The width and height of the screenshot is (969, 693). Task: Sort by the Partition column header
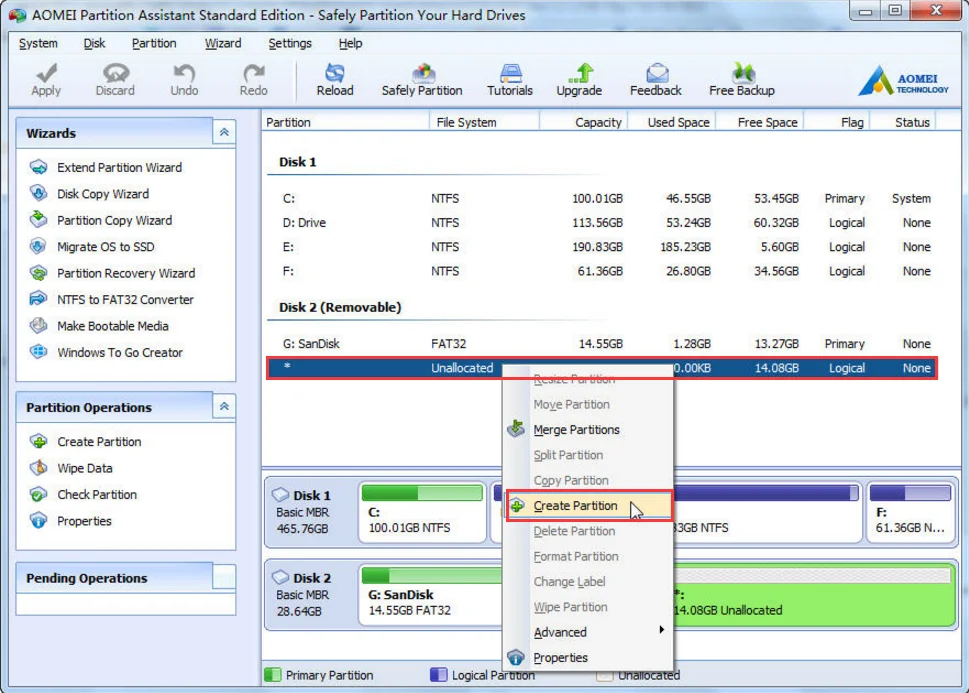coord(346,122)
